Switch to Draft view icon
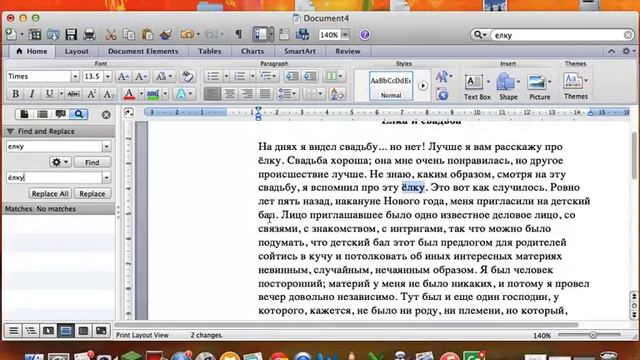Image resolution: width=640 pixels, height=360 pixels. coord(13,330)
